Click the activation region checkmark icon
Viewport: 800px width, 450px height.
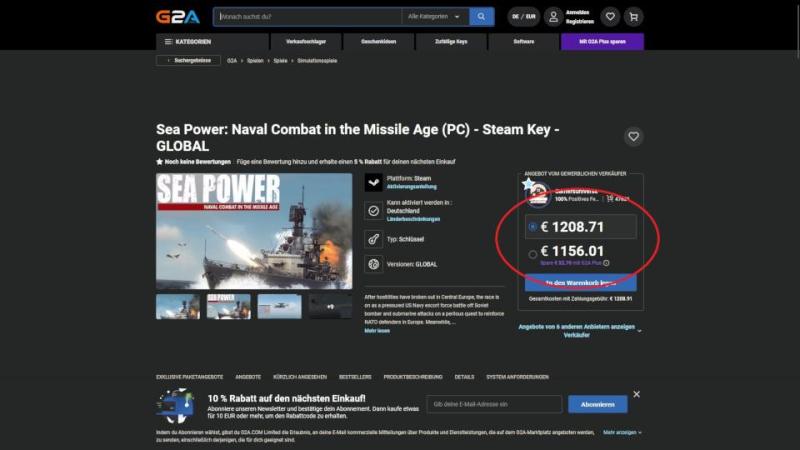(x=373, y=211)
